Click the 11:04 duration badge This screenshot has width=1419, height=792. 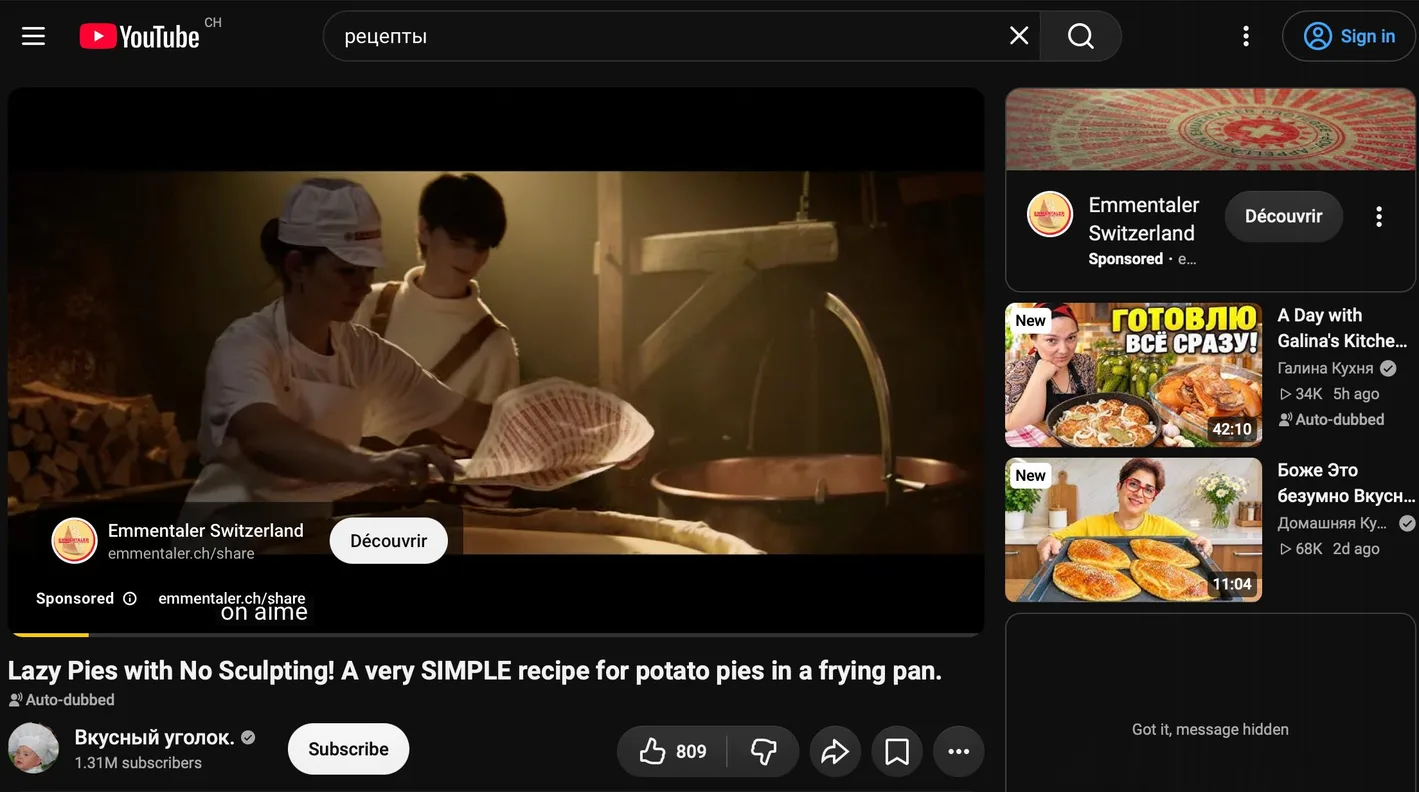(1232, 584)
